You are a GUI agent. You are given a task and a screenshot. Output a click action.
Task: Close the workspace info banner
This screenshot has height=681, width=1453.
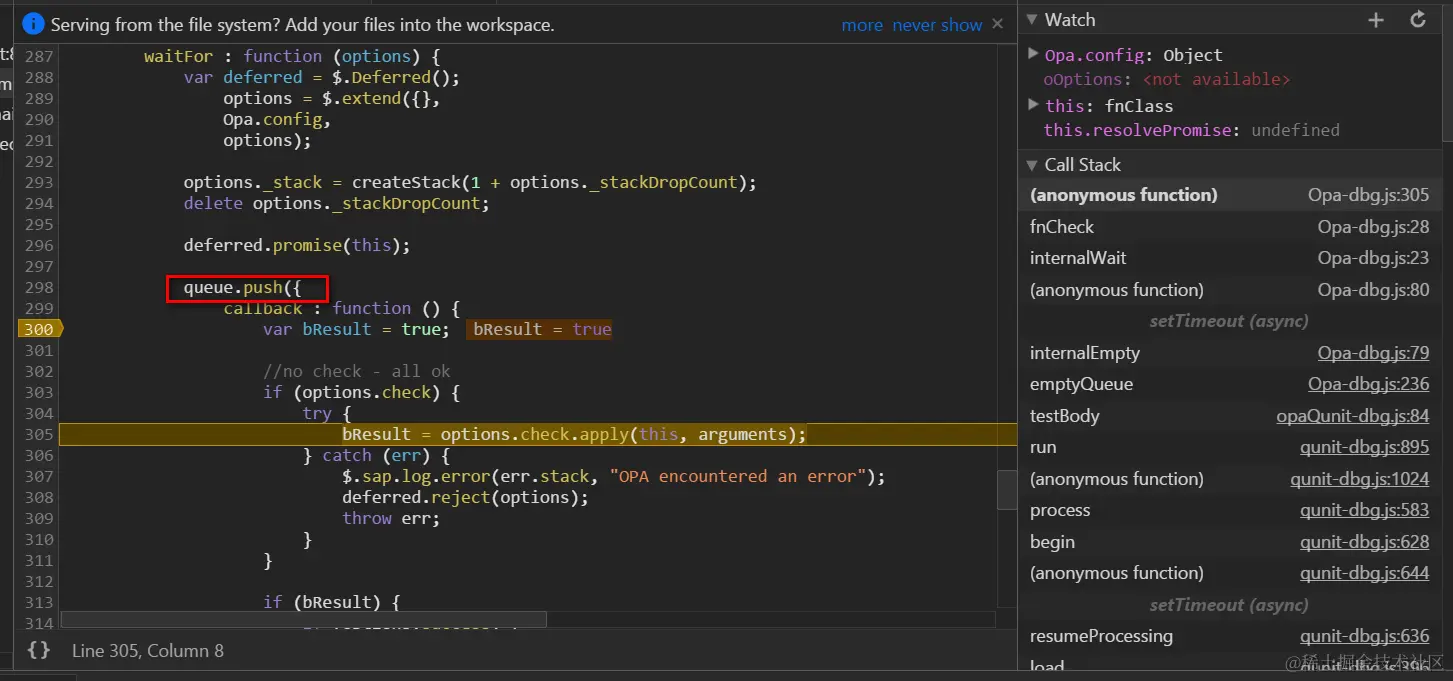click(x=997, y=24)
